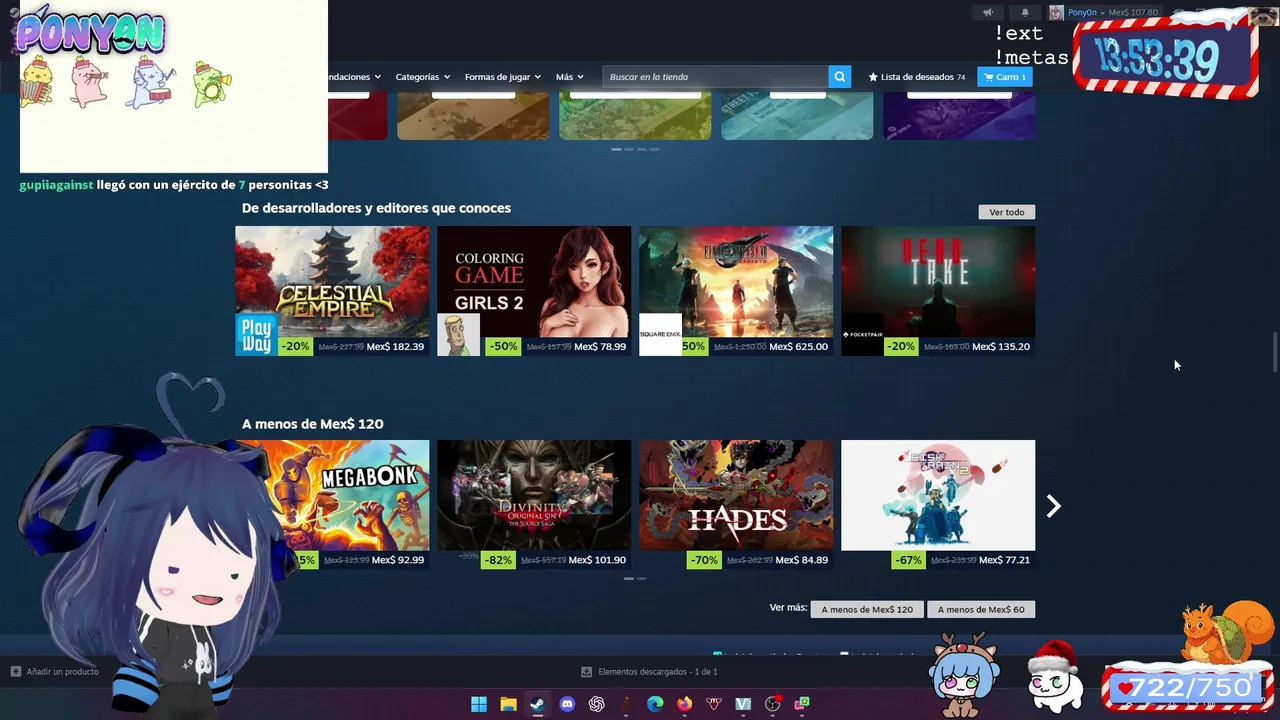This screenshot has width=1280, height=720.
Task: Open Firefox from the taskbar
Action: [x=684, y=704]
